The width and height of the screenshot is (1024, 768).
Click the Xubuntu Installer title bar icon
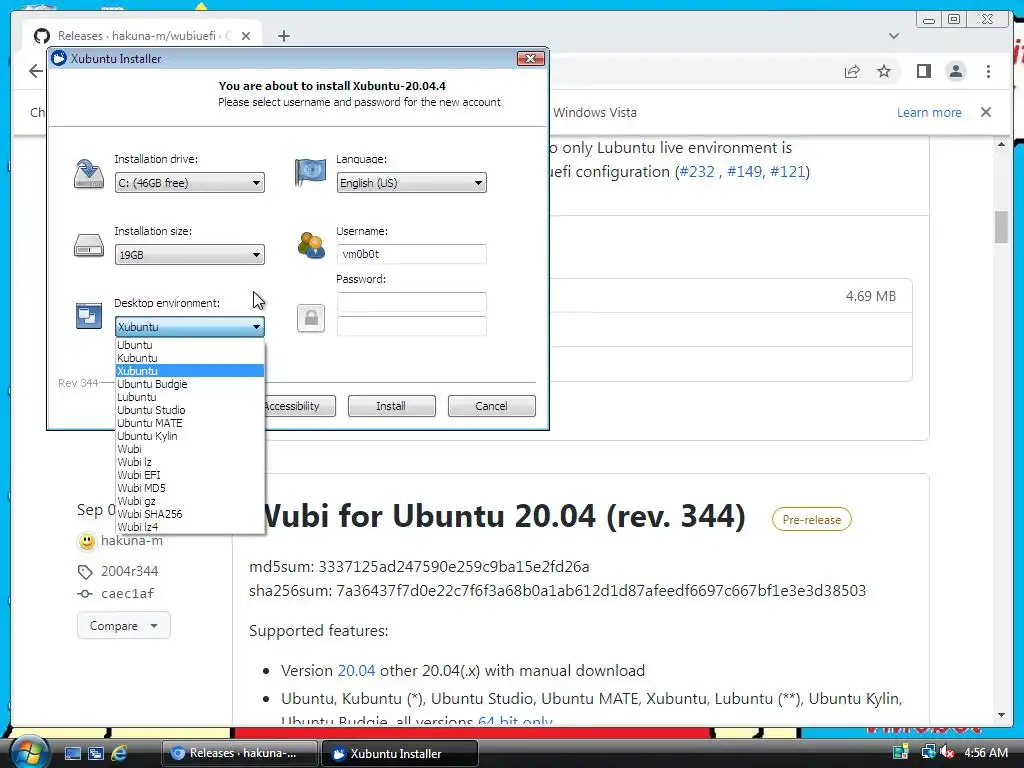coord(59,58)
